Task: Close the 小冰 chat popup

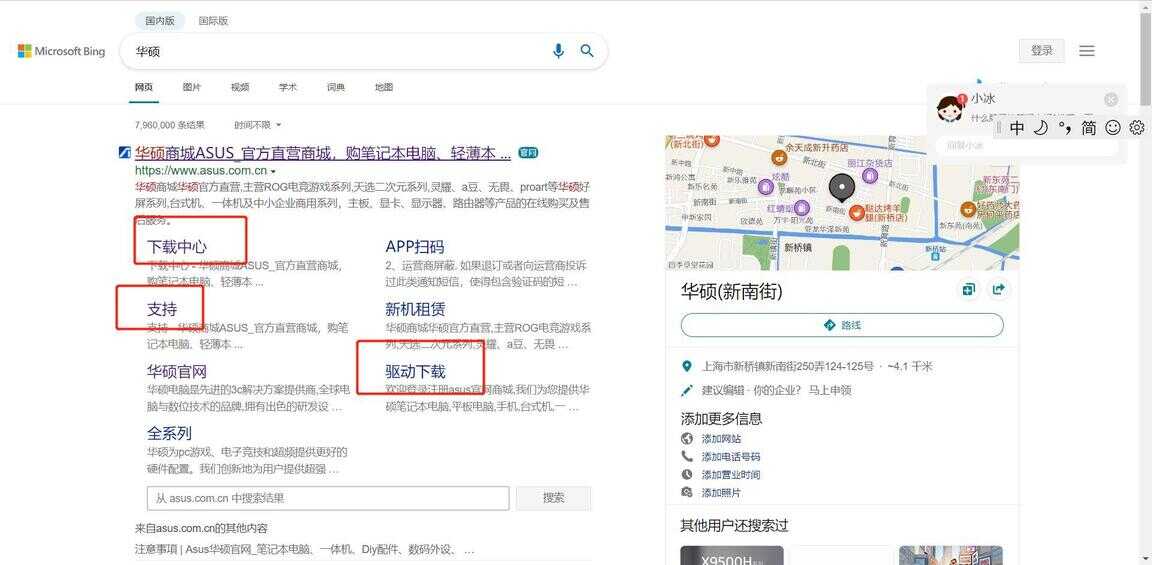Action: click(1111, 99)
